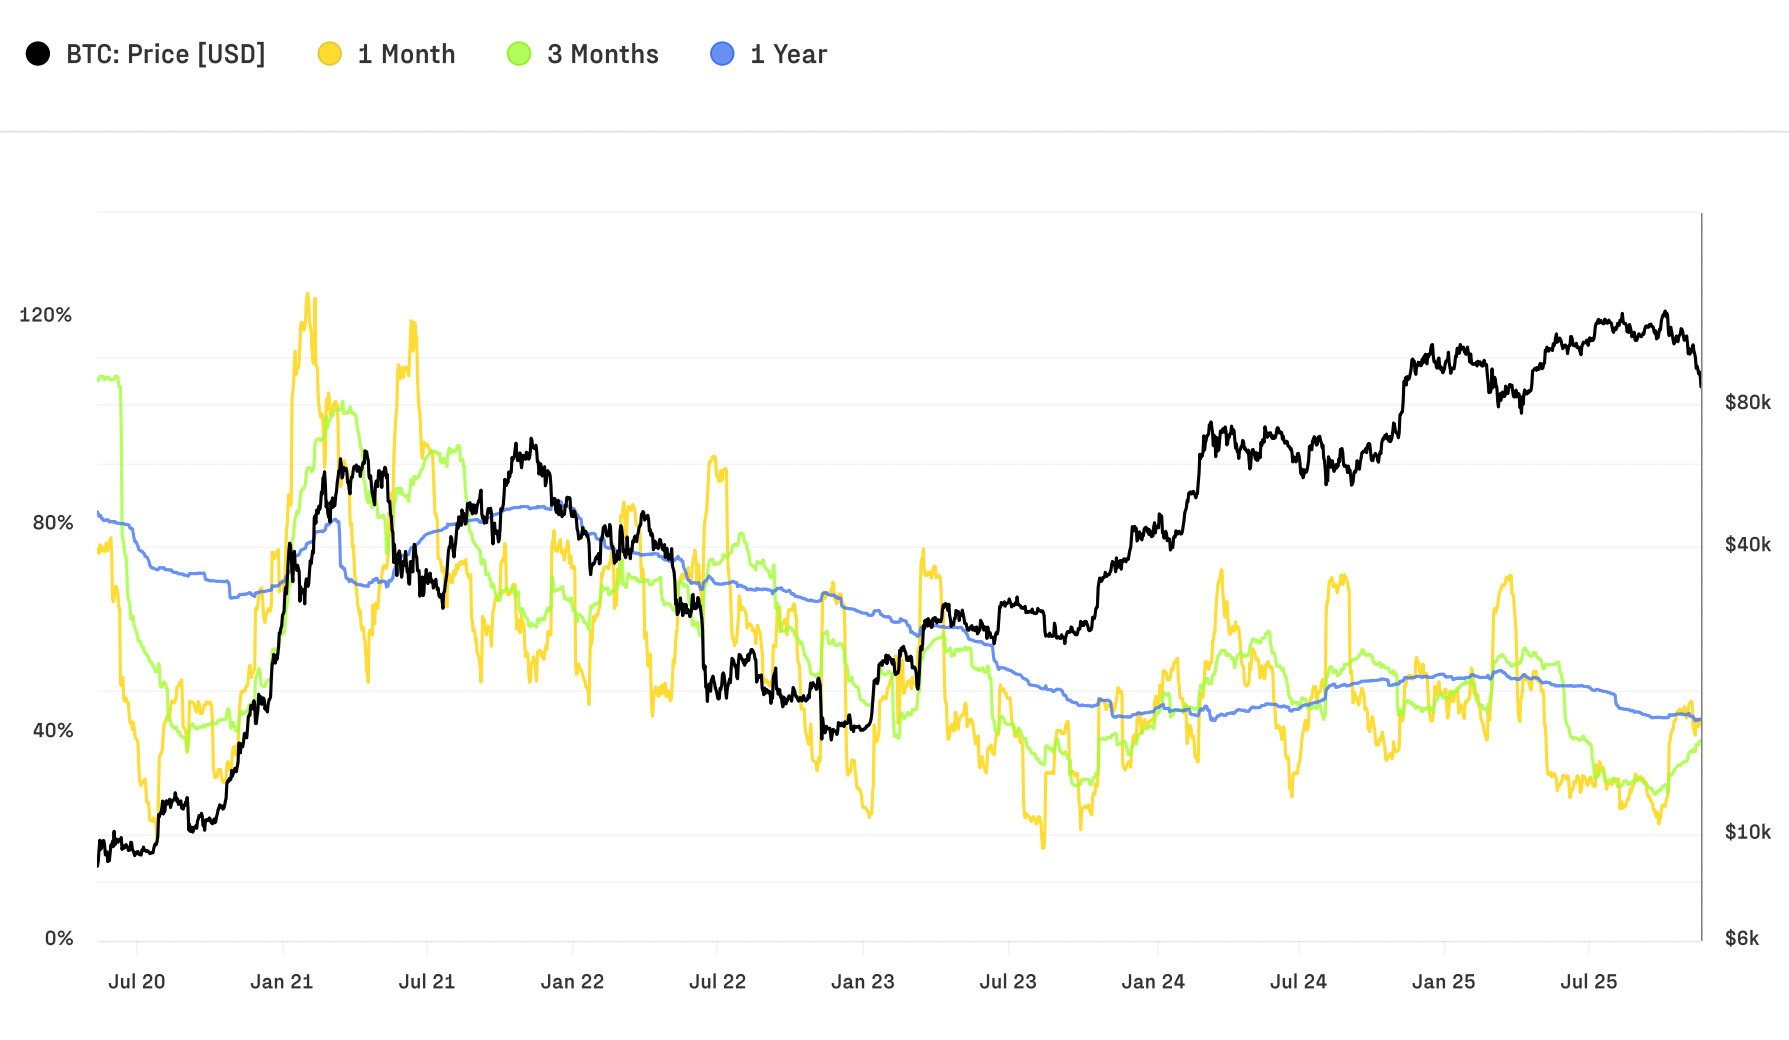The width and height of the screenshot is (1789, 1040).
Task: Click the Jul 22 x-axis label
Action: click(x=718, y=982)
